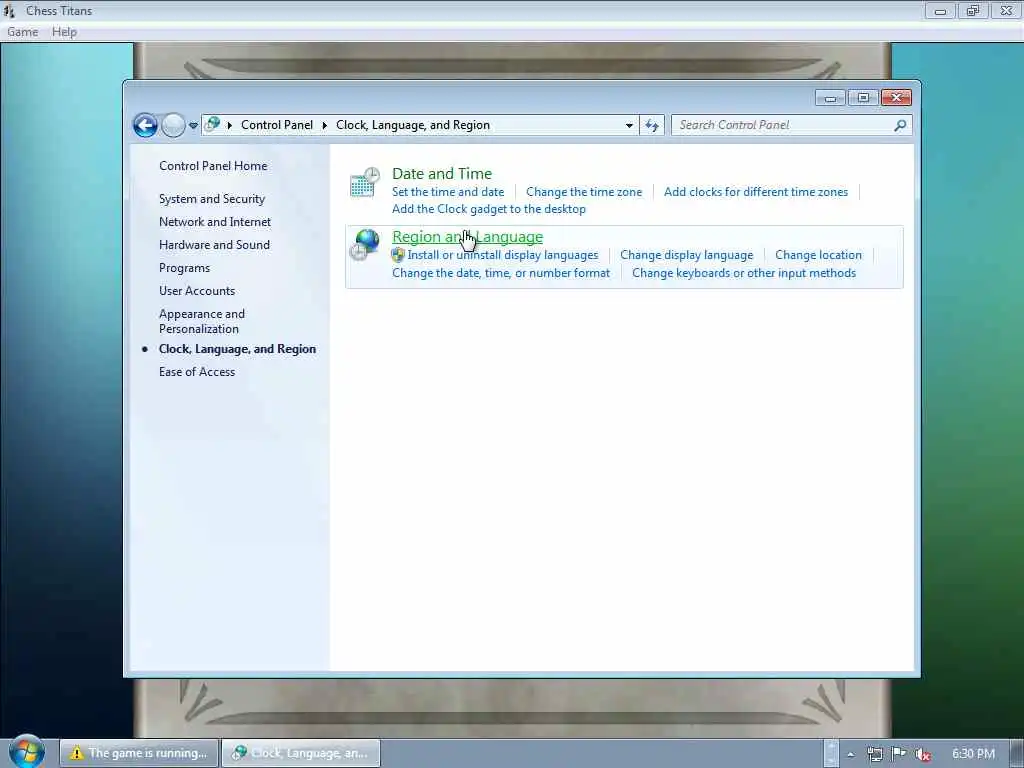Viewport: 1024px width, 768px height.
Task: Click Install or uninstall display languages
Action: [503, 255]
